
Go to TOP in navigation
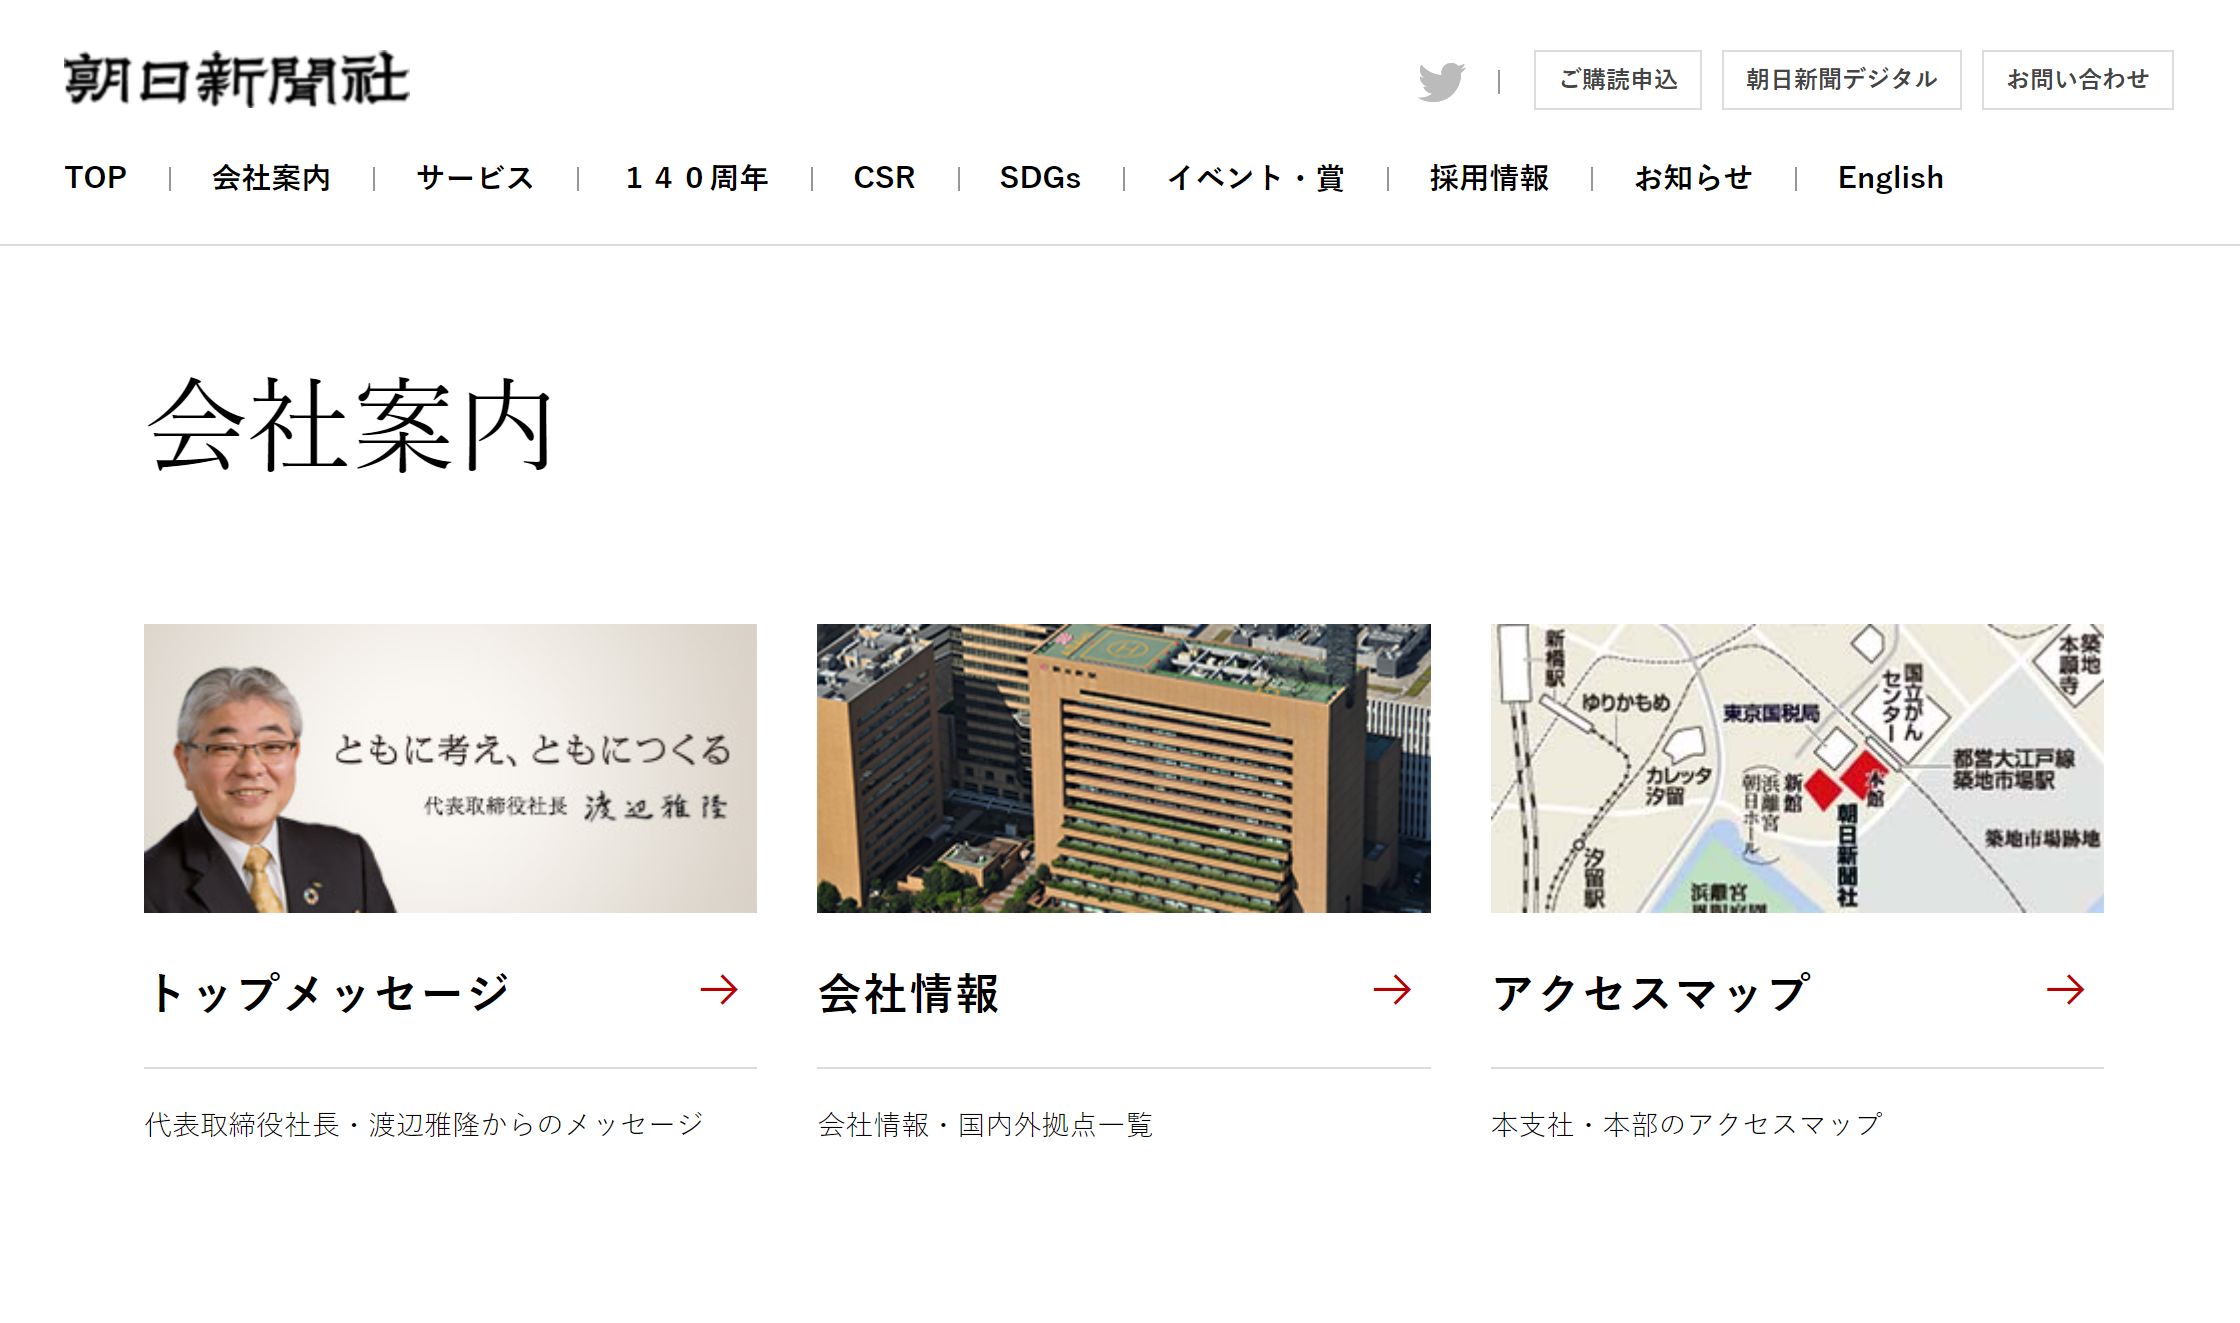coord(96,178)
